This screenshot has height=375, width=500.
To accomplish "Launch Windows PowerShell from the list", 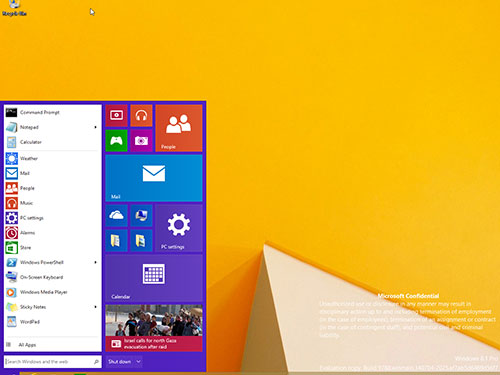I will point(53,262).
